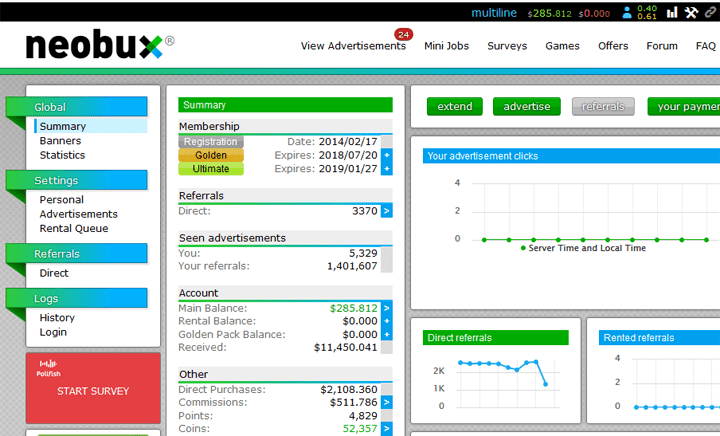Click the Points value 4,829
The height and width of the screenshot is (436, 720).
click(363, 416)
